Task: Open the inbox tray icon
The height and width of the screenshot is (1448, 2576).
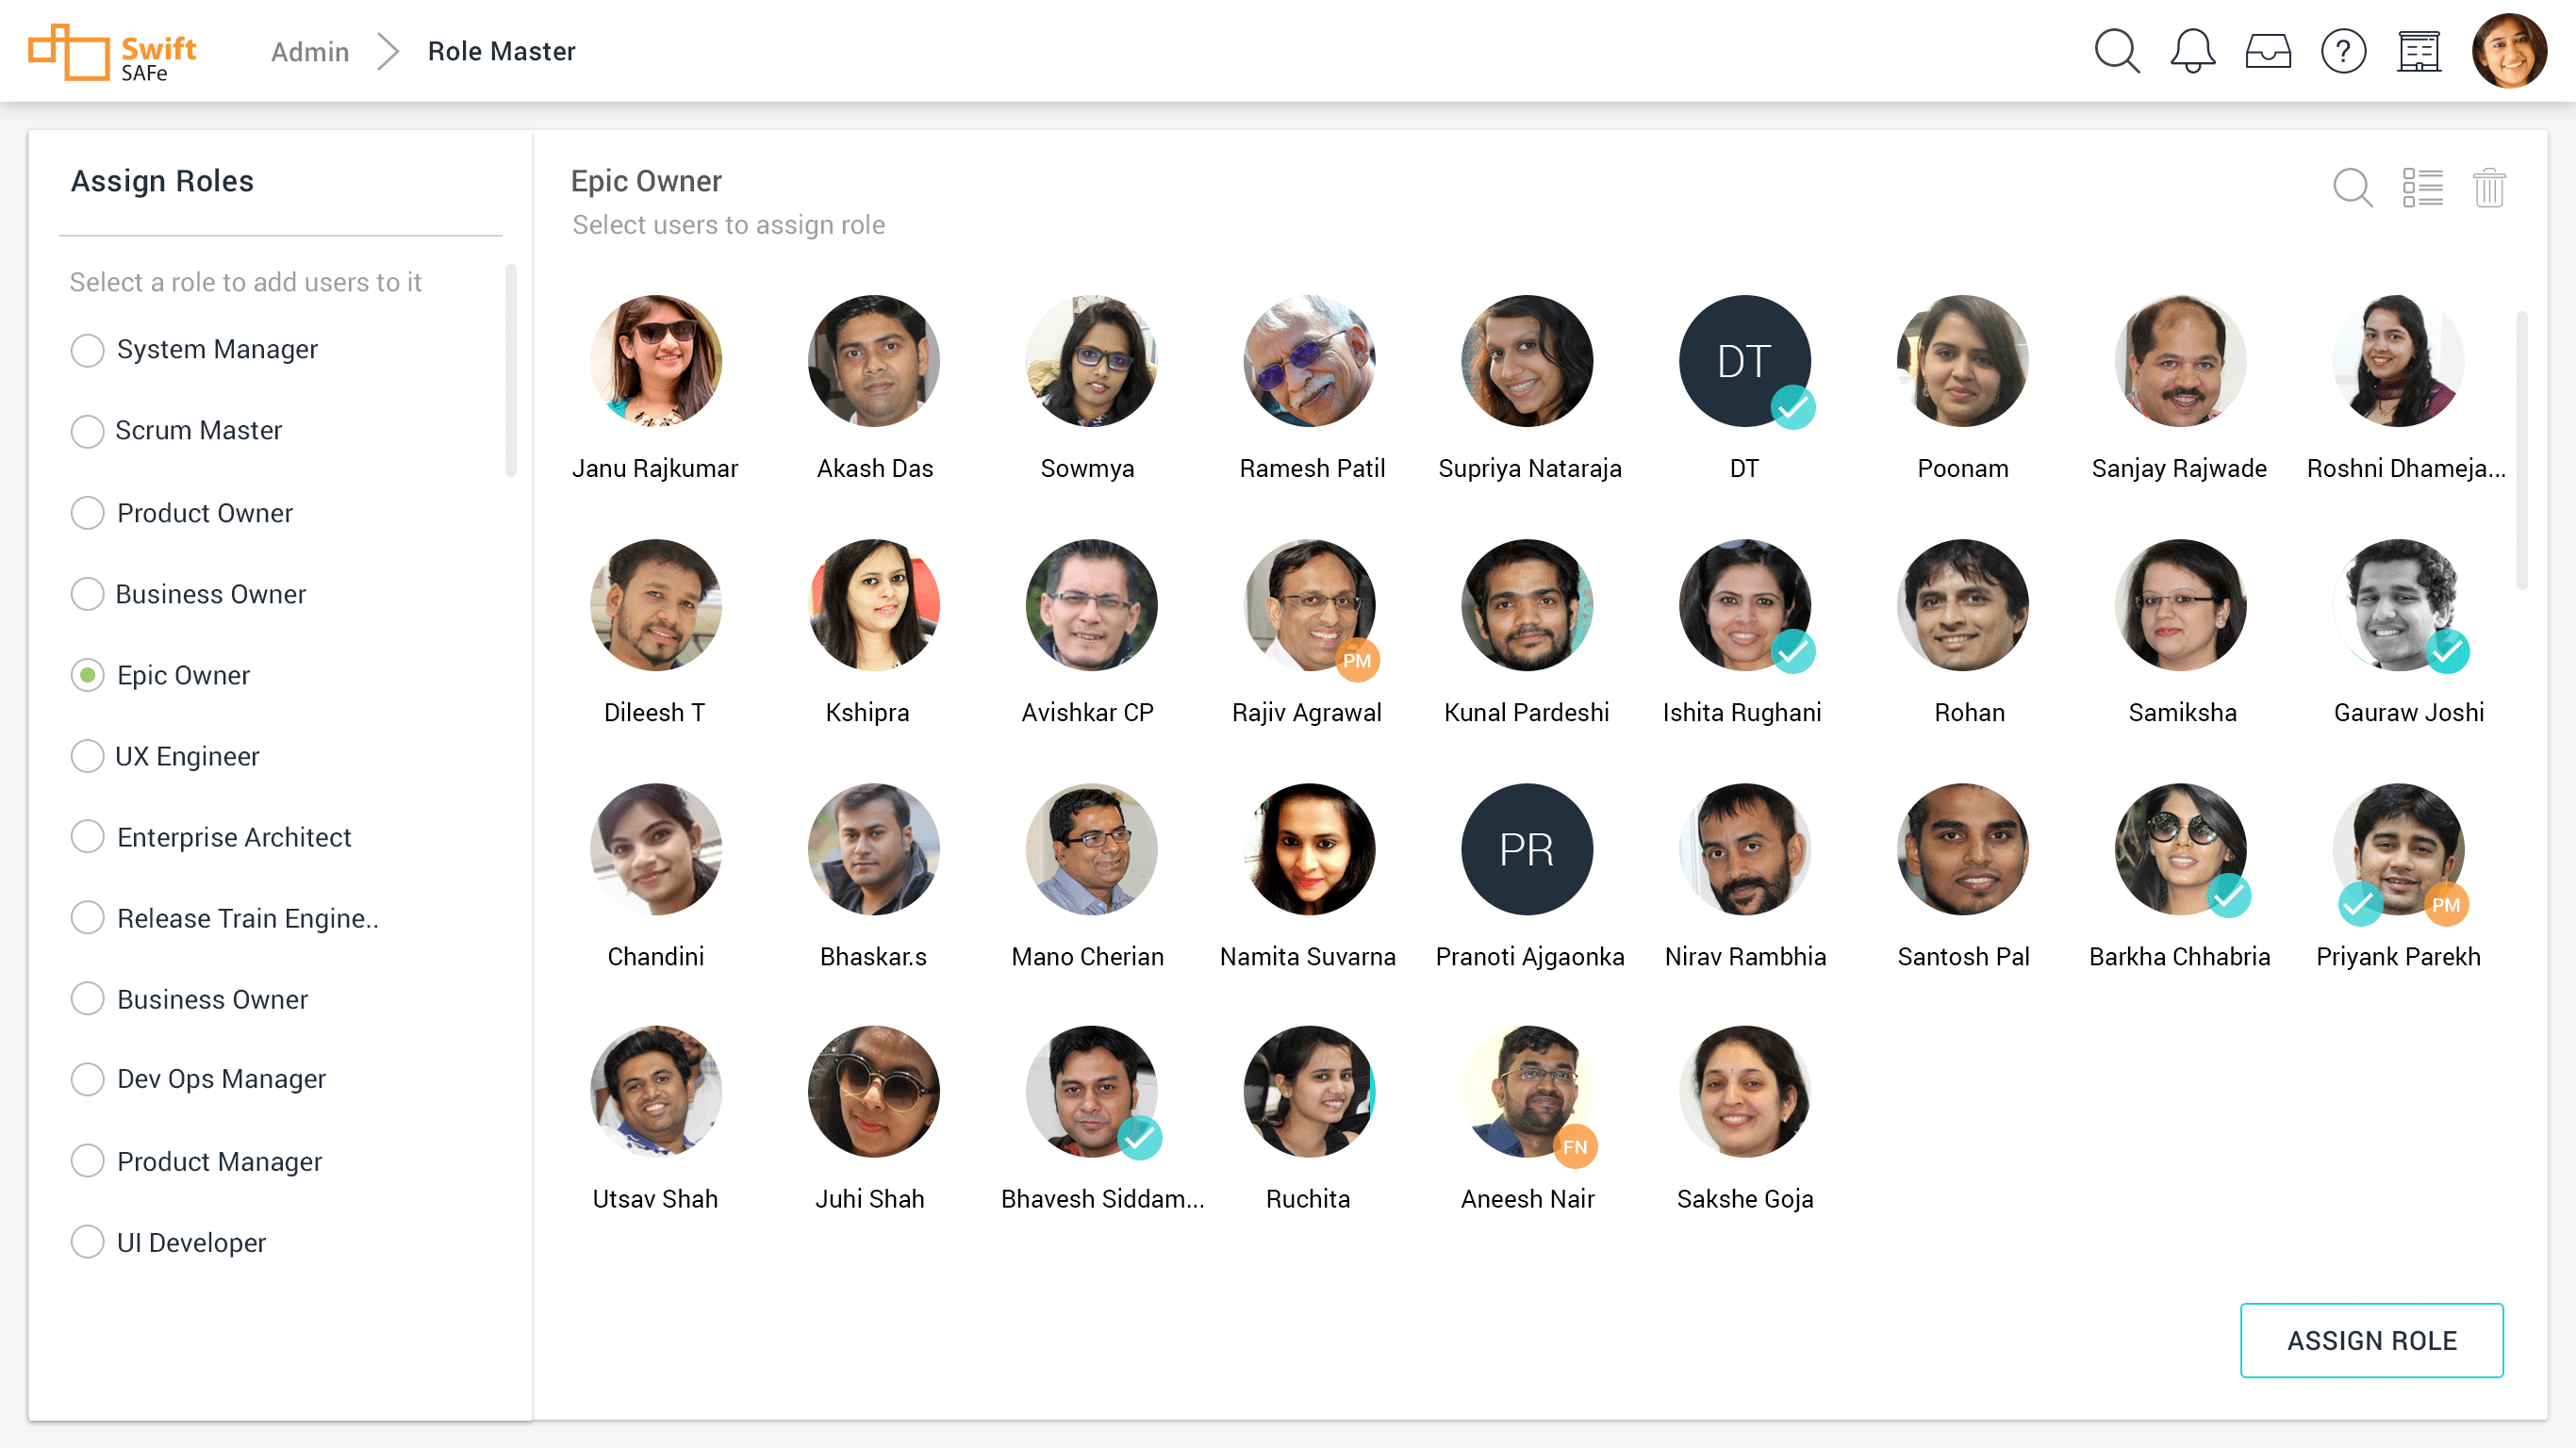Action: [2268, 51]
